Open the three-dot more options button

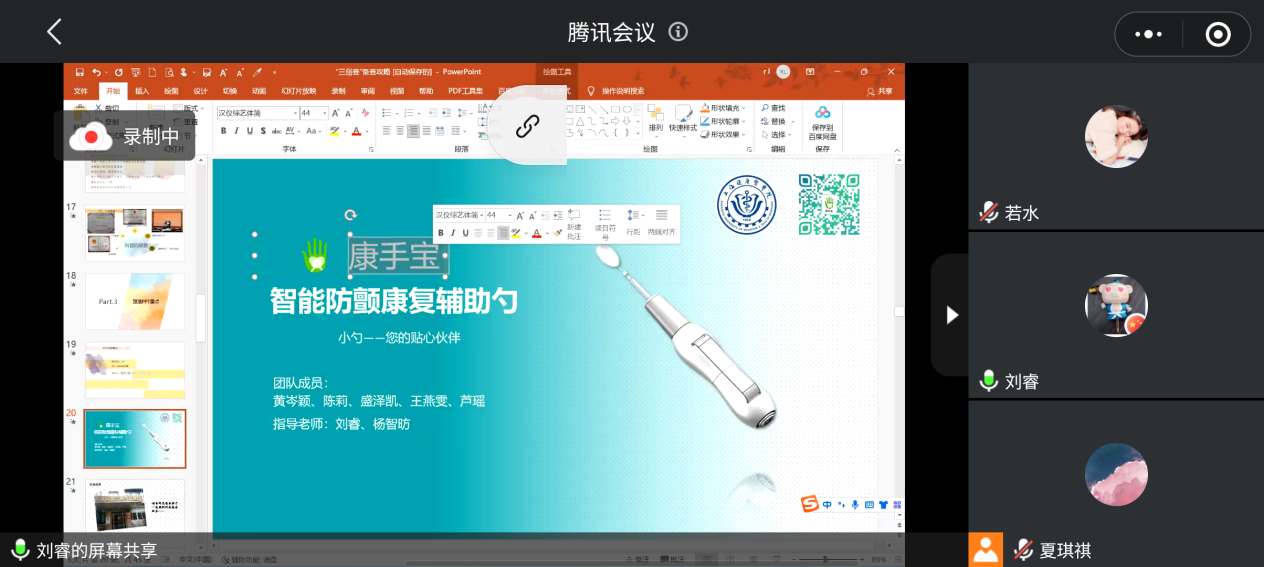coord(1148,34)
